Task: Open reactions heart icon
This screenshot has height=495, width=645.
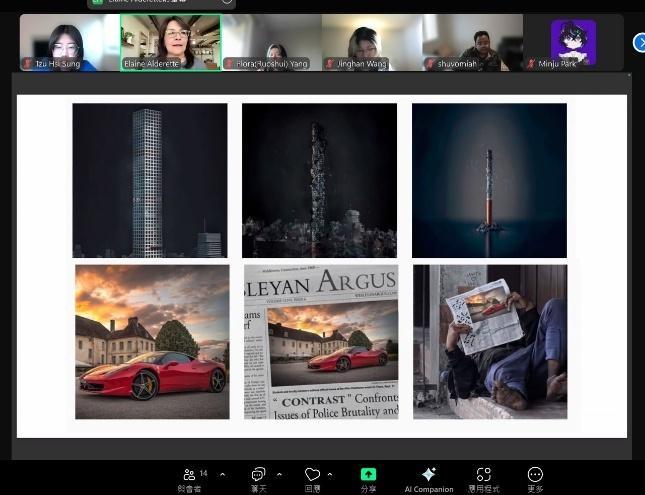Action: (x=312, y=474)
